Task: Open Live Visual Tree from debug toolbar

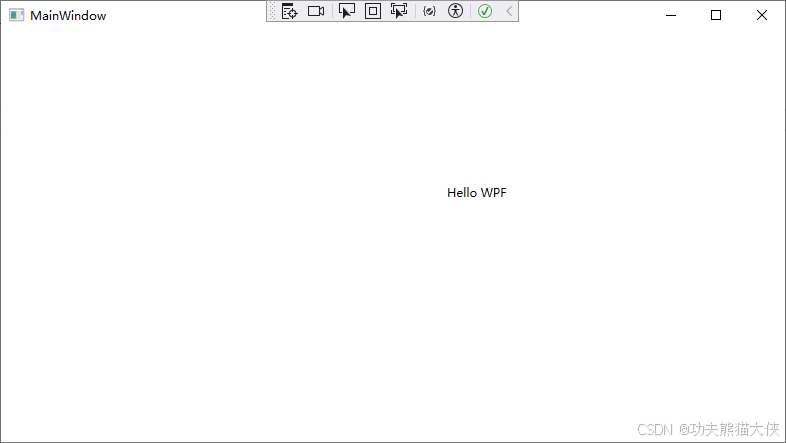Action: click(289, 11)
